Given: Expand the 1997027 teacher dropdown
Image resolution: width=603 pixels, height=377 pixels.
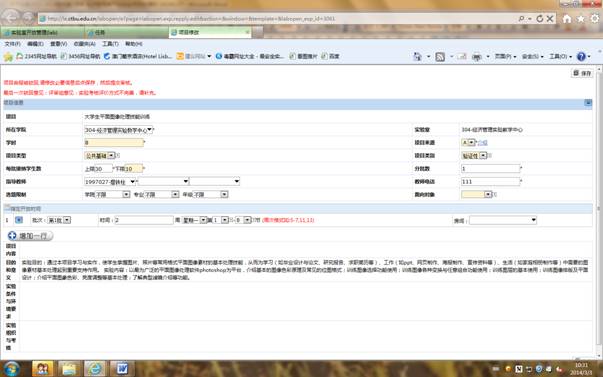Looking at the screenshot, I should pyautogui.click(x=110, y=182).
